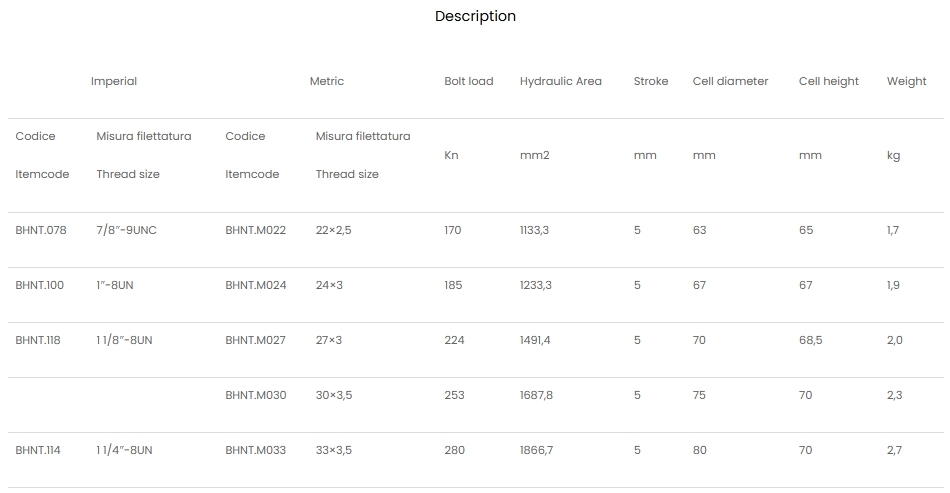
Task: Select item code BHNT.M024
Action: tap(255, 285)
